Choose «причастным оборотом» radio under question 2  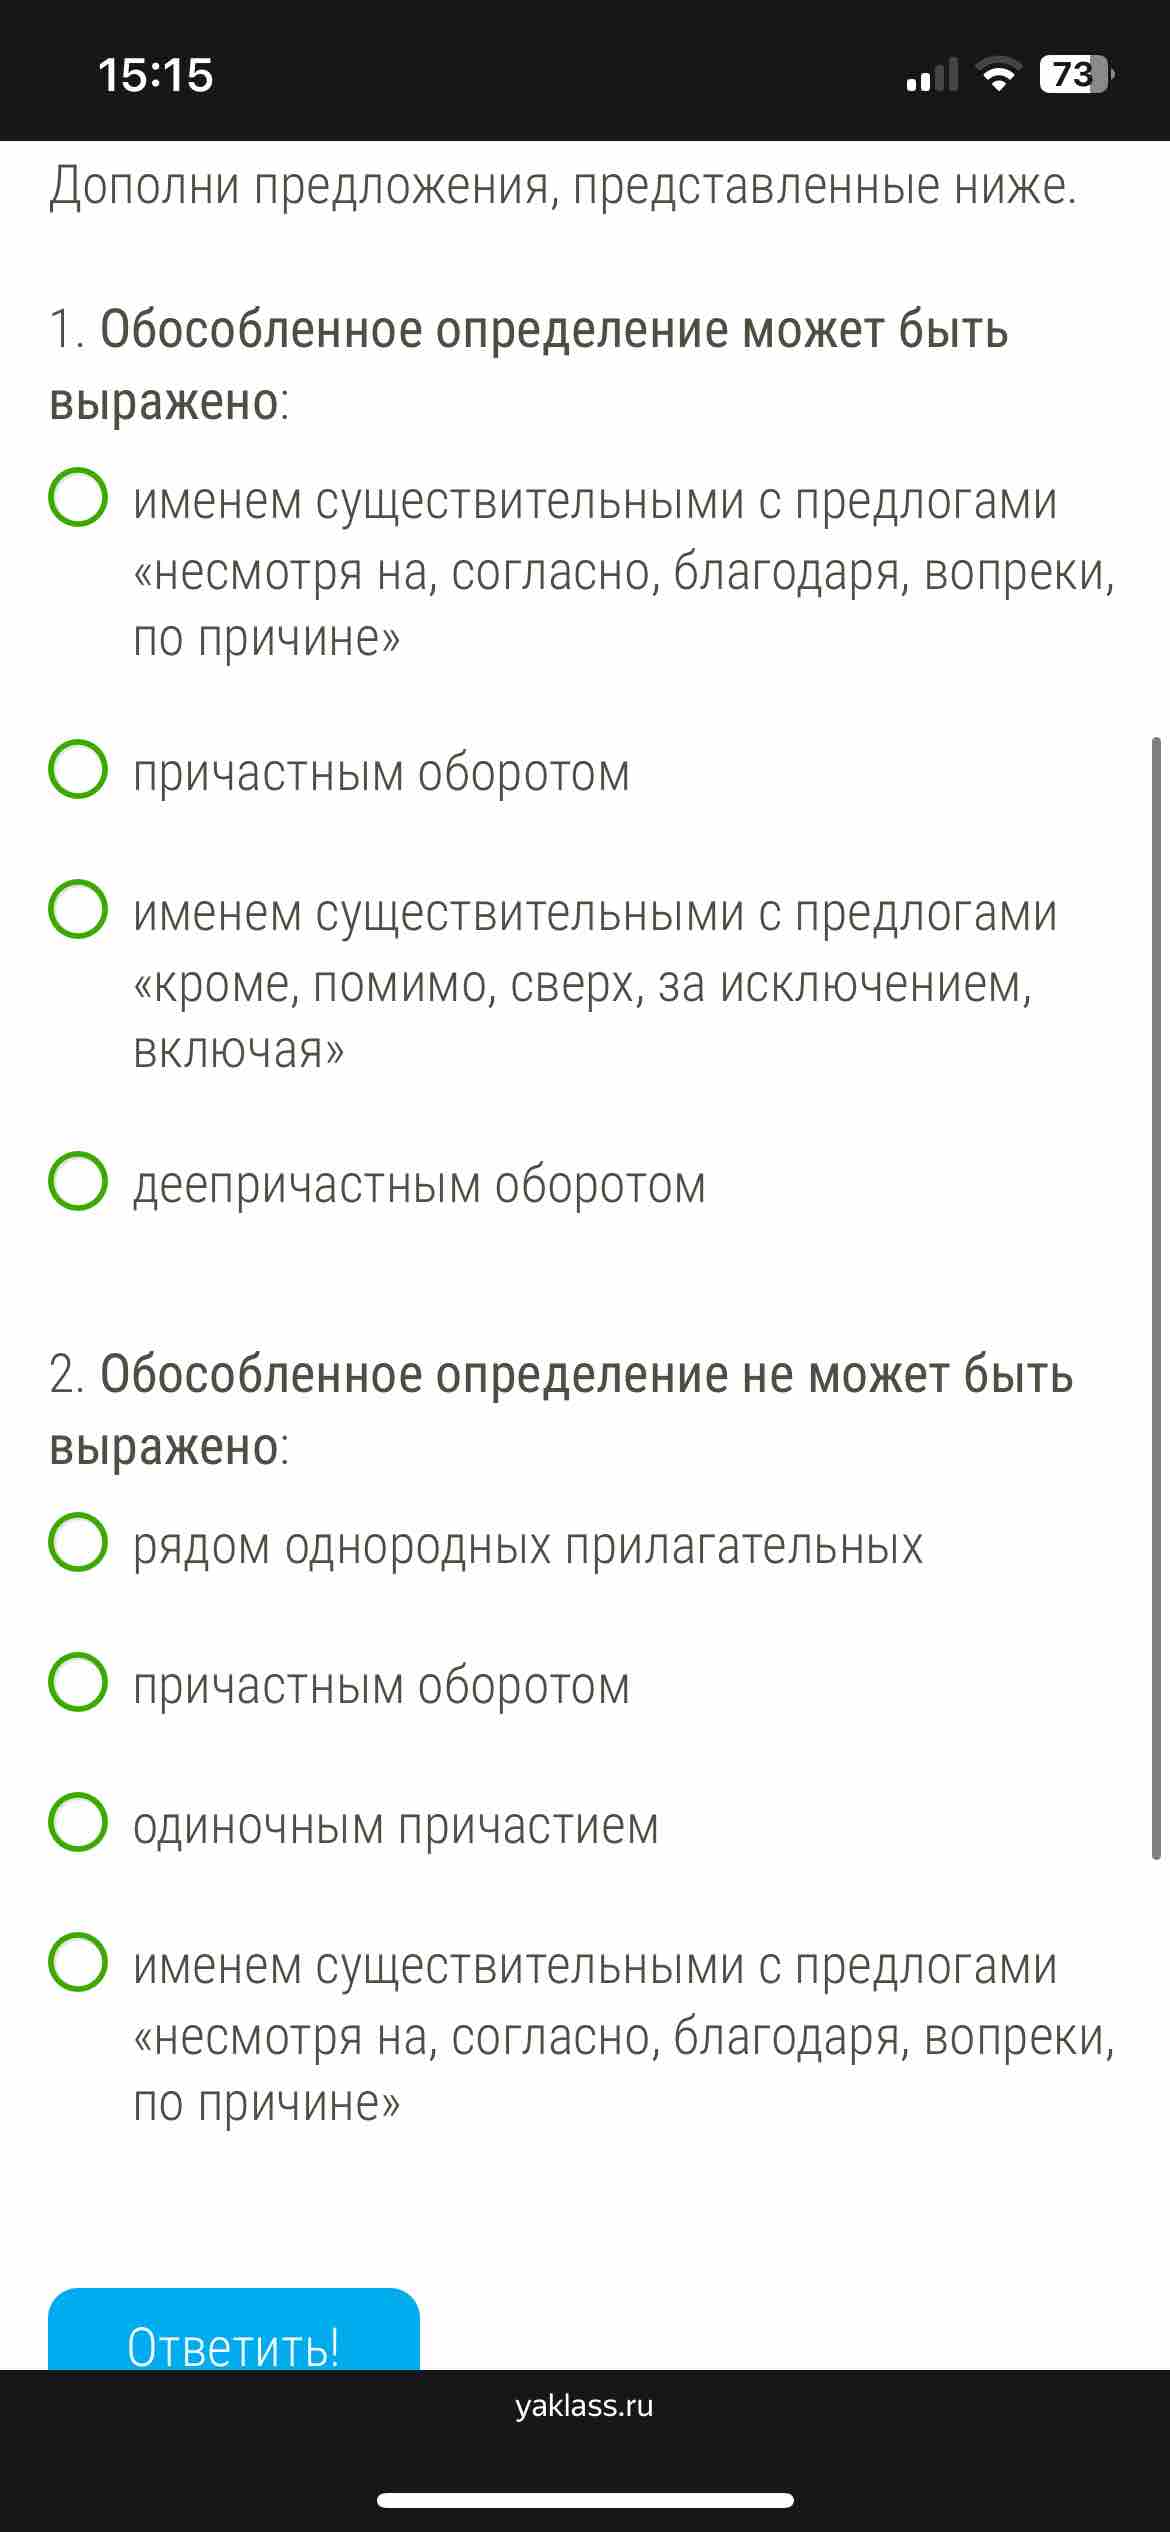[x=78, y=1682]
